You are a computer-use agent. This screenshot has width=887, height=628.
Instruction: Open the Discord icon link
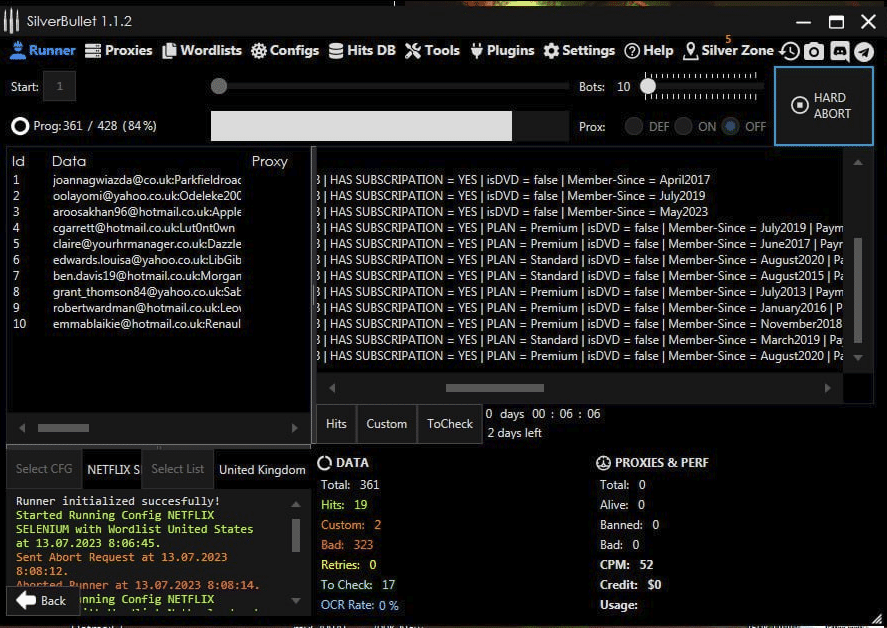(839, 52)
